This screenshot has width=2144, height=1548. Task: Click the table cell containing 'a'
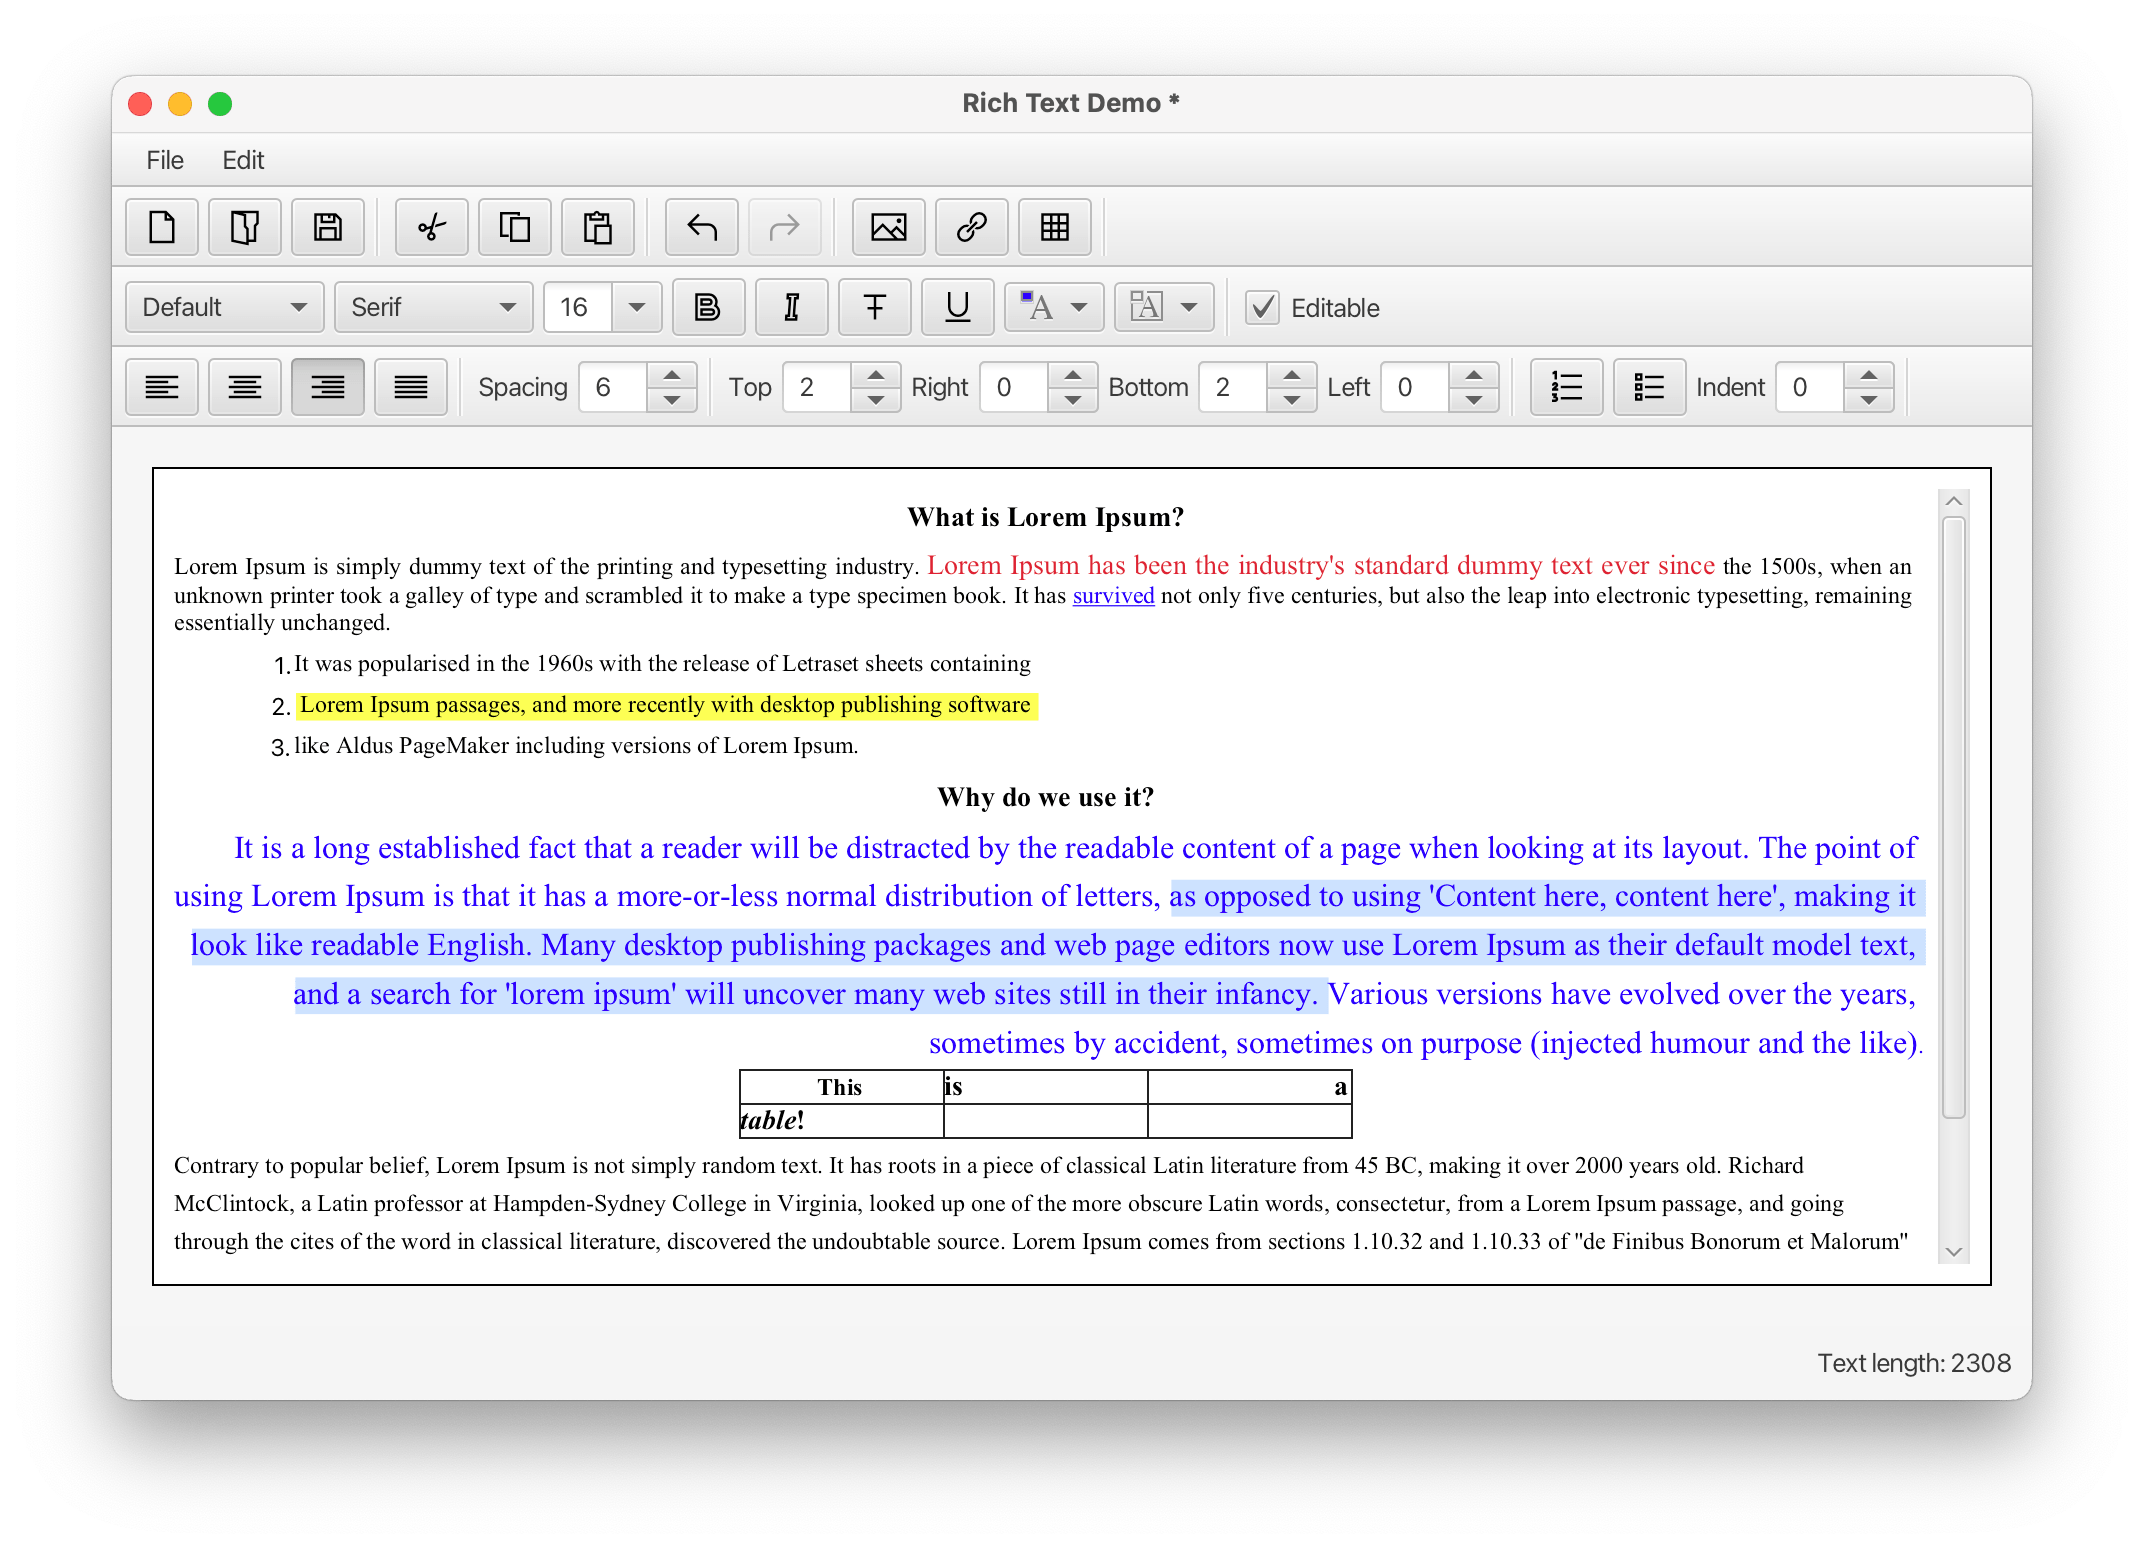coord(1250,1087)
